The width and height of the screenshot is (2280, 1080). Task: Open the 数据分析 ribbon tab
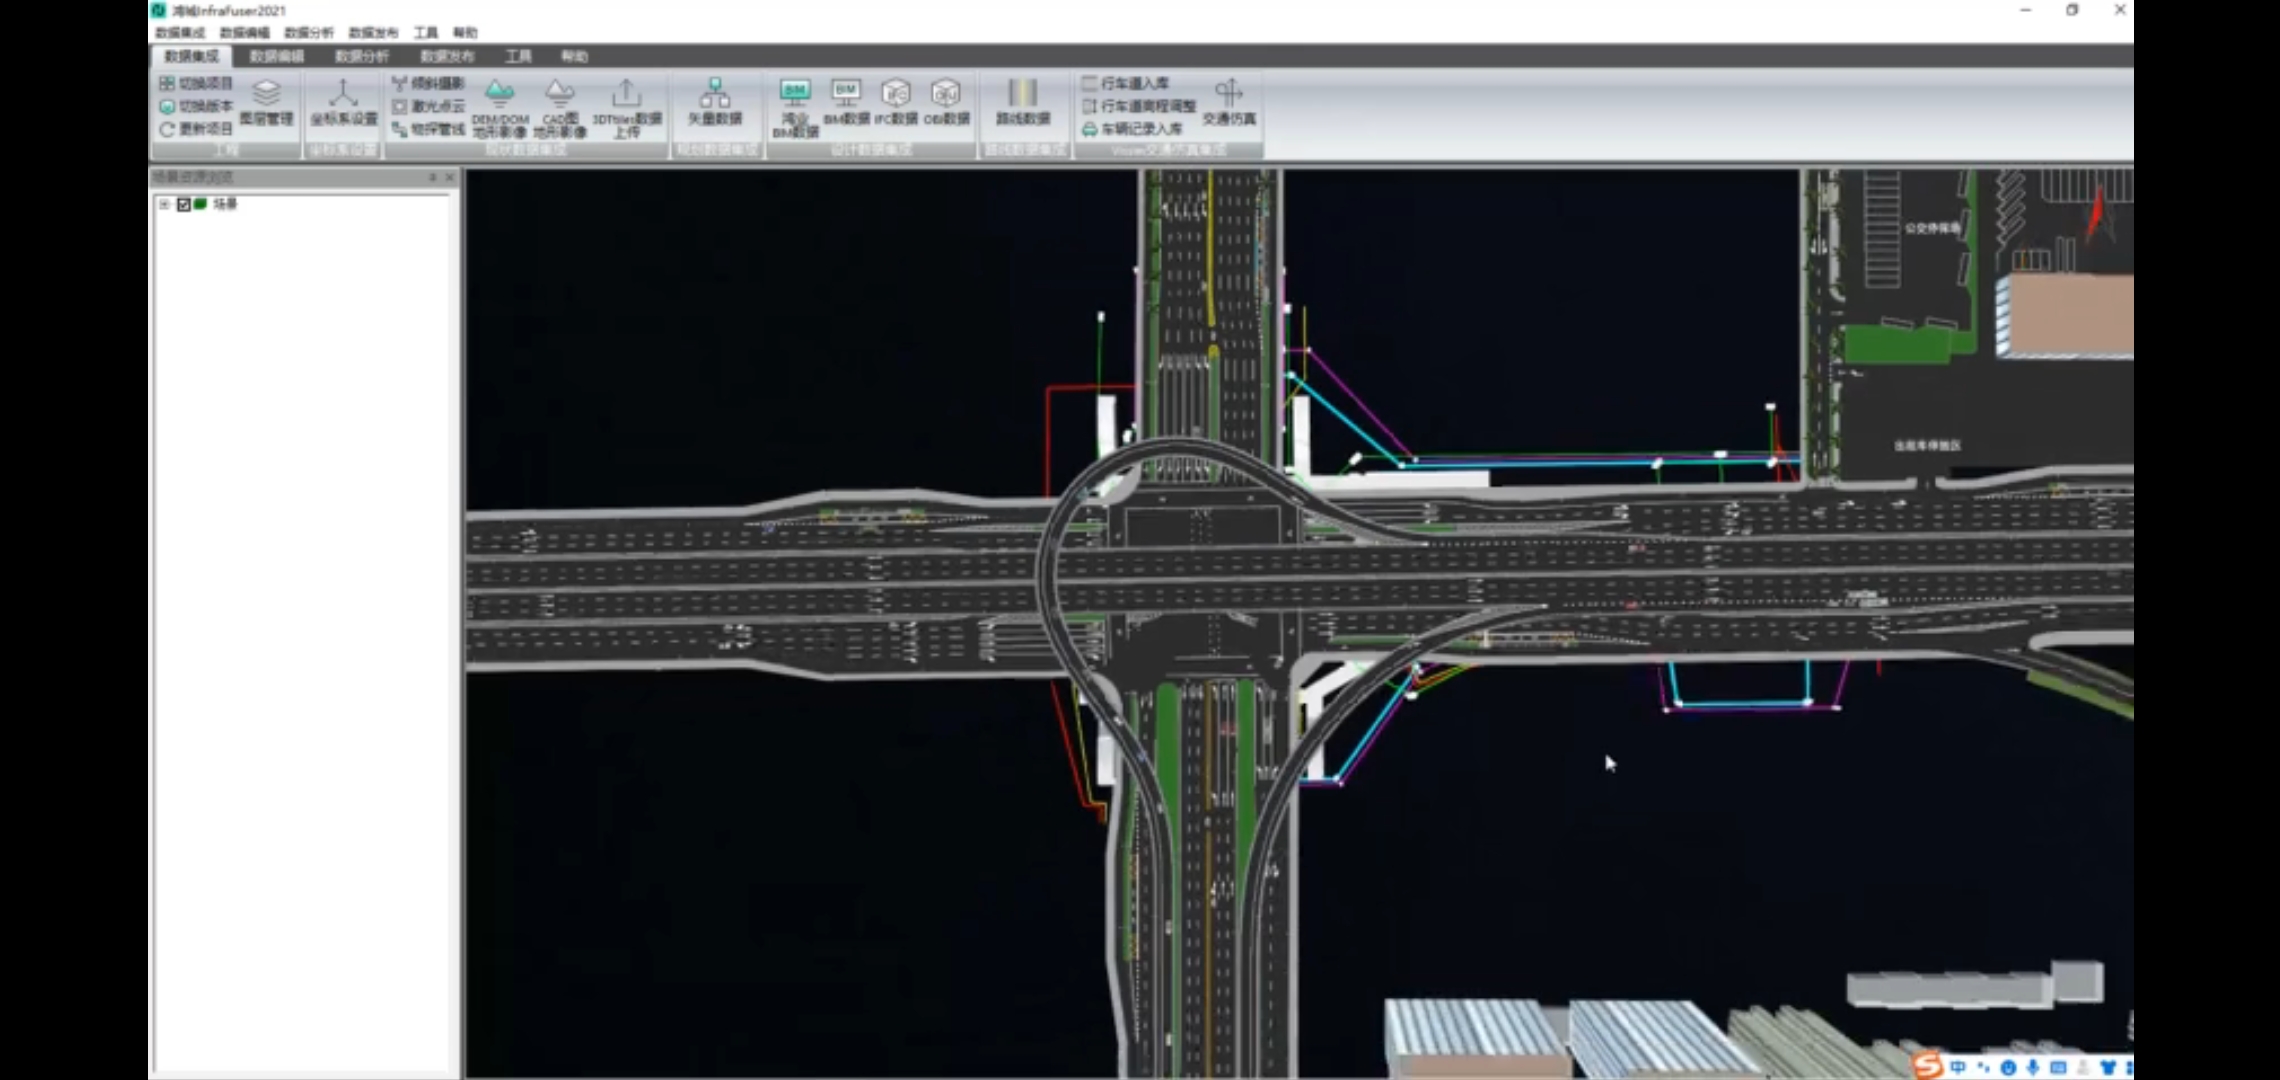click(362, 56)
